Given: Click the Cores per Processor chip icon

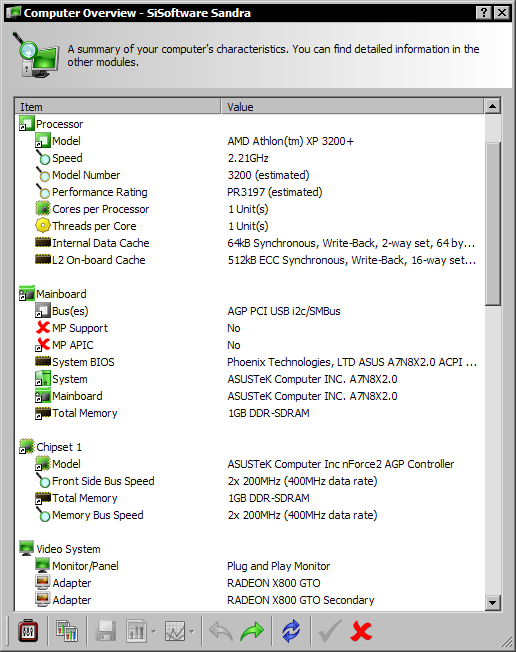Looking at the screenshot, I should [x=42, y=209].
